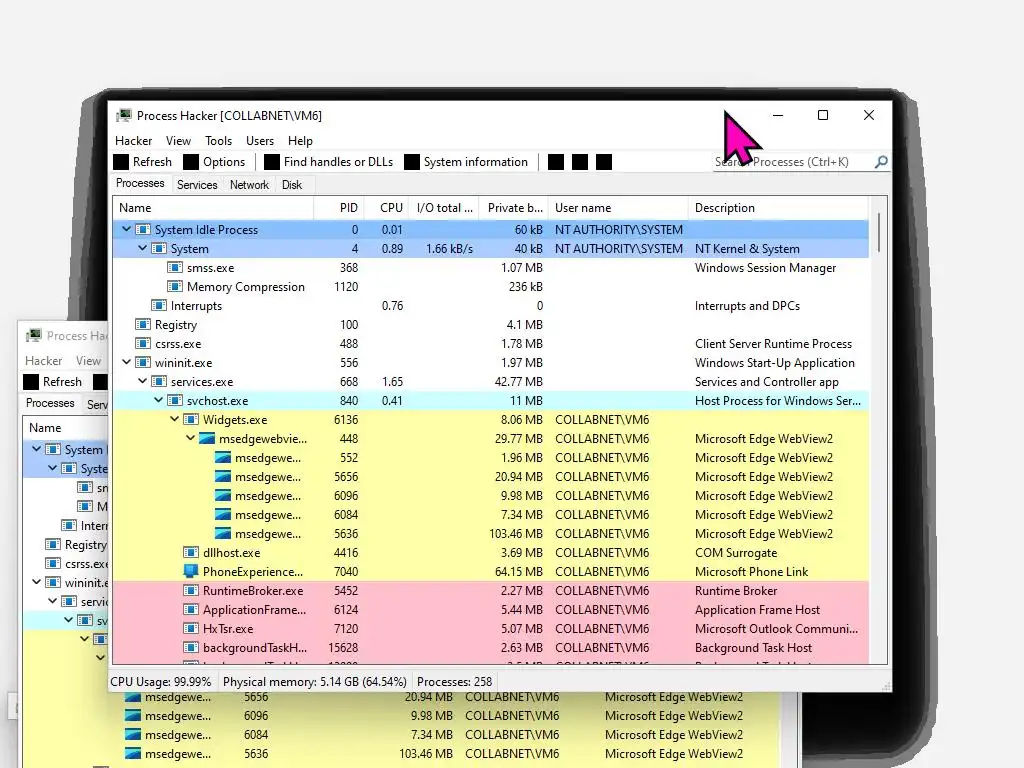Select the System Idle Process row icon
Image resolution: width=1024 pixels, height=768 pixels.
click(142, 230)
